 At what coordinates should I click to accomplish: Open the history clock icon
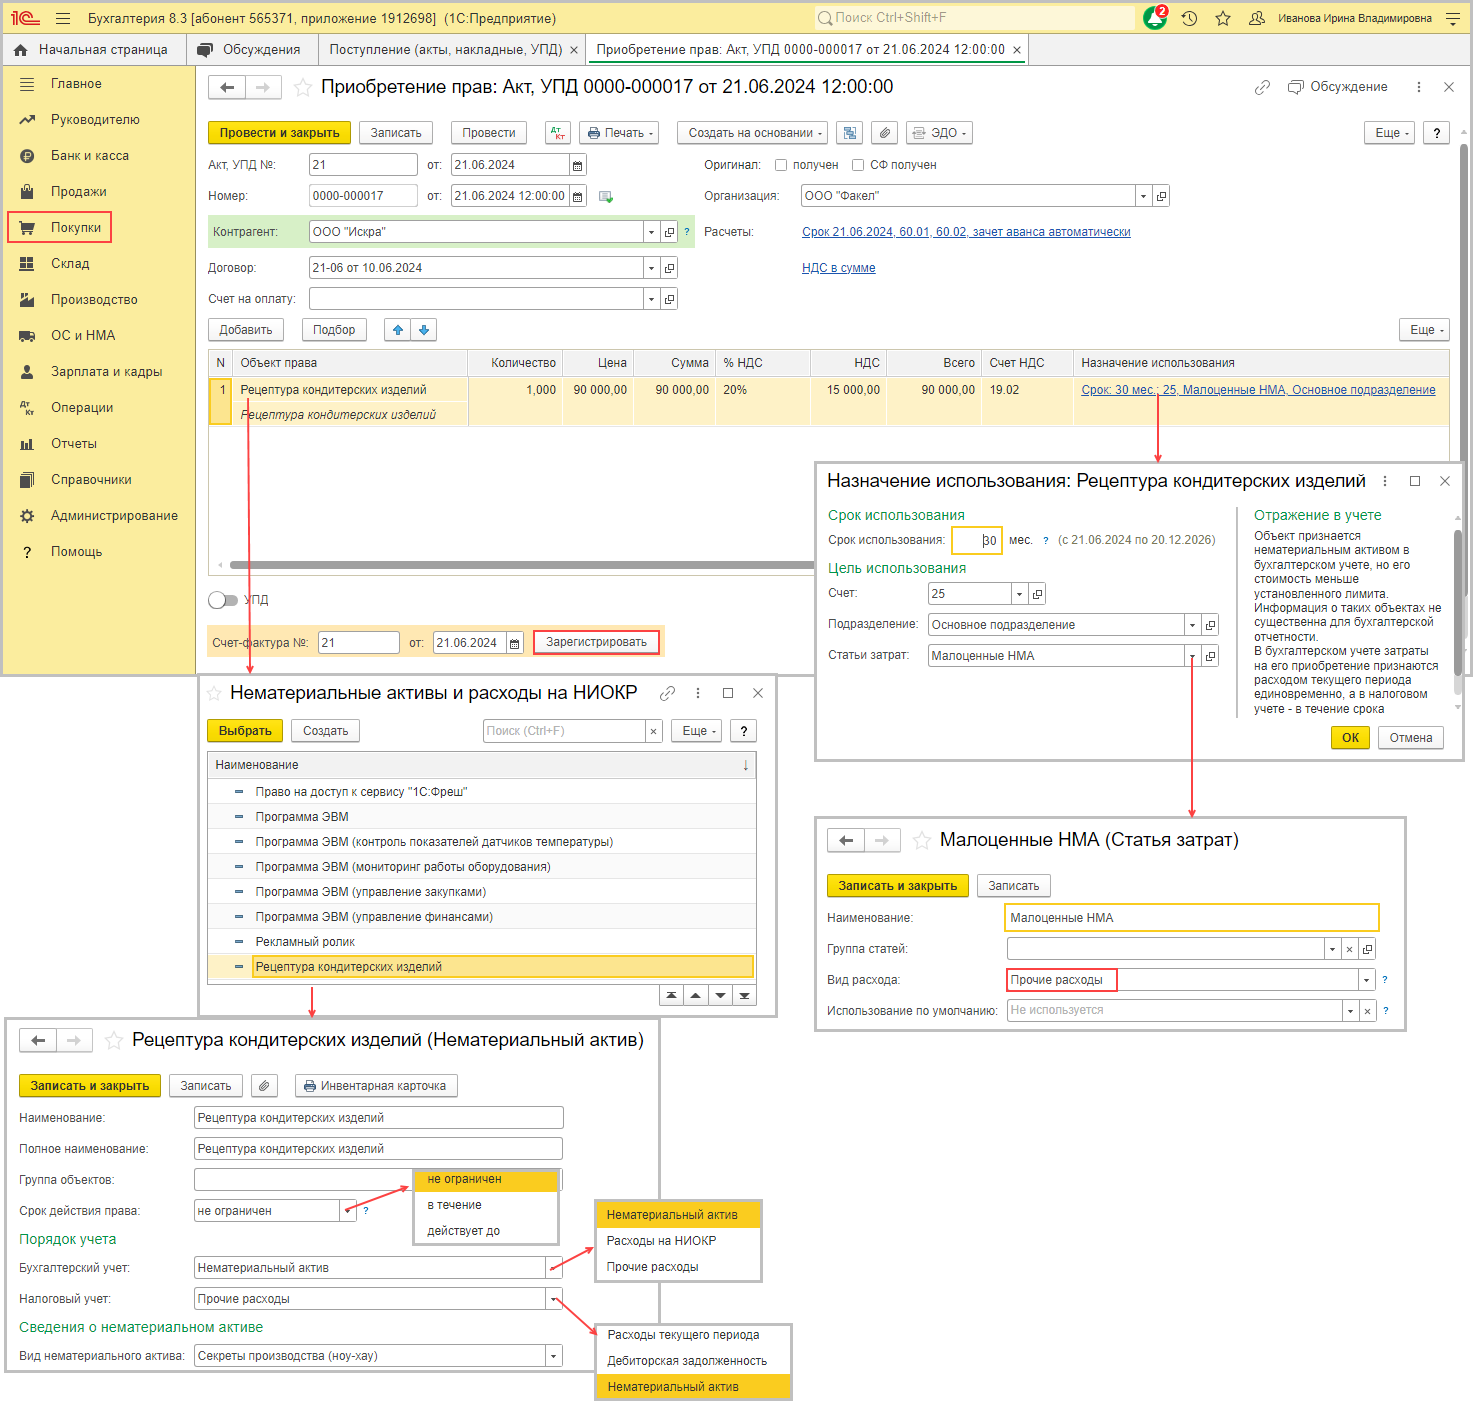[x=1189, y=18]
